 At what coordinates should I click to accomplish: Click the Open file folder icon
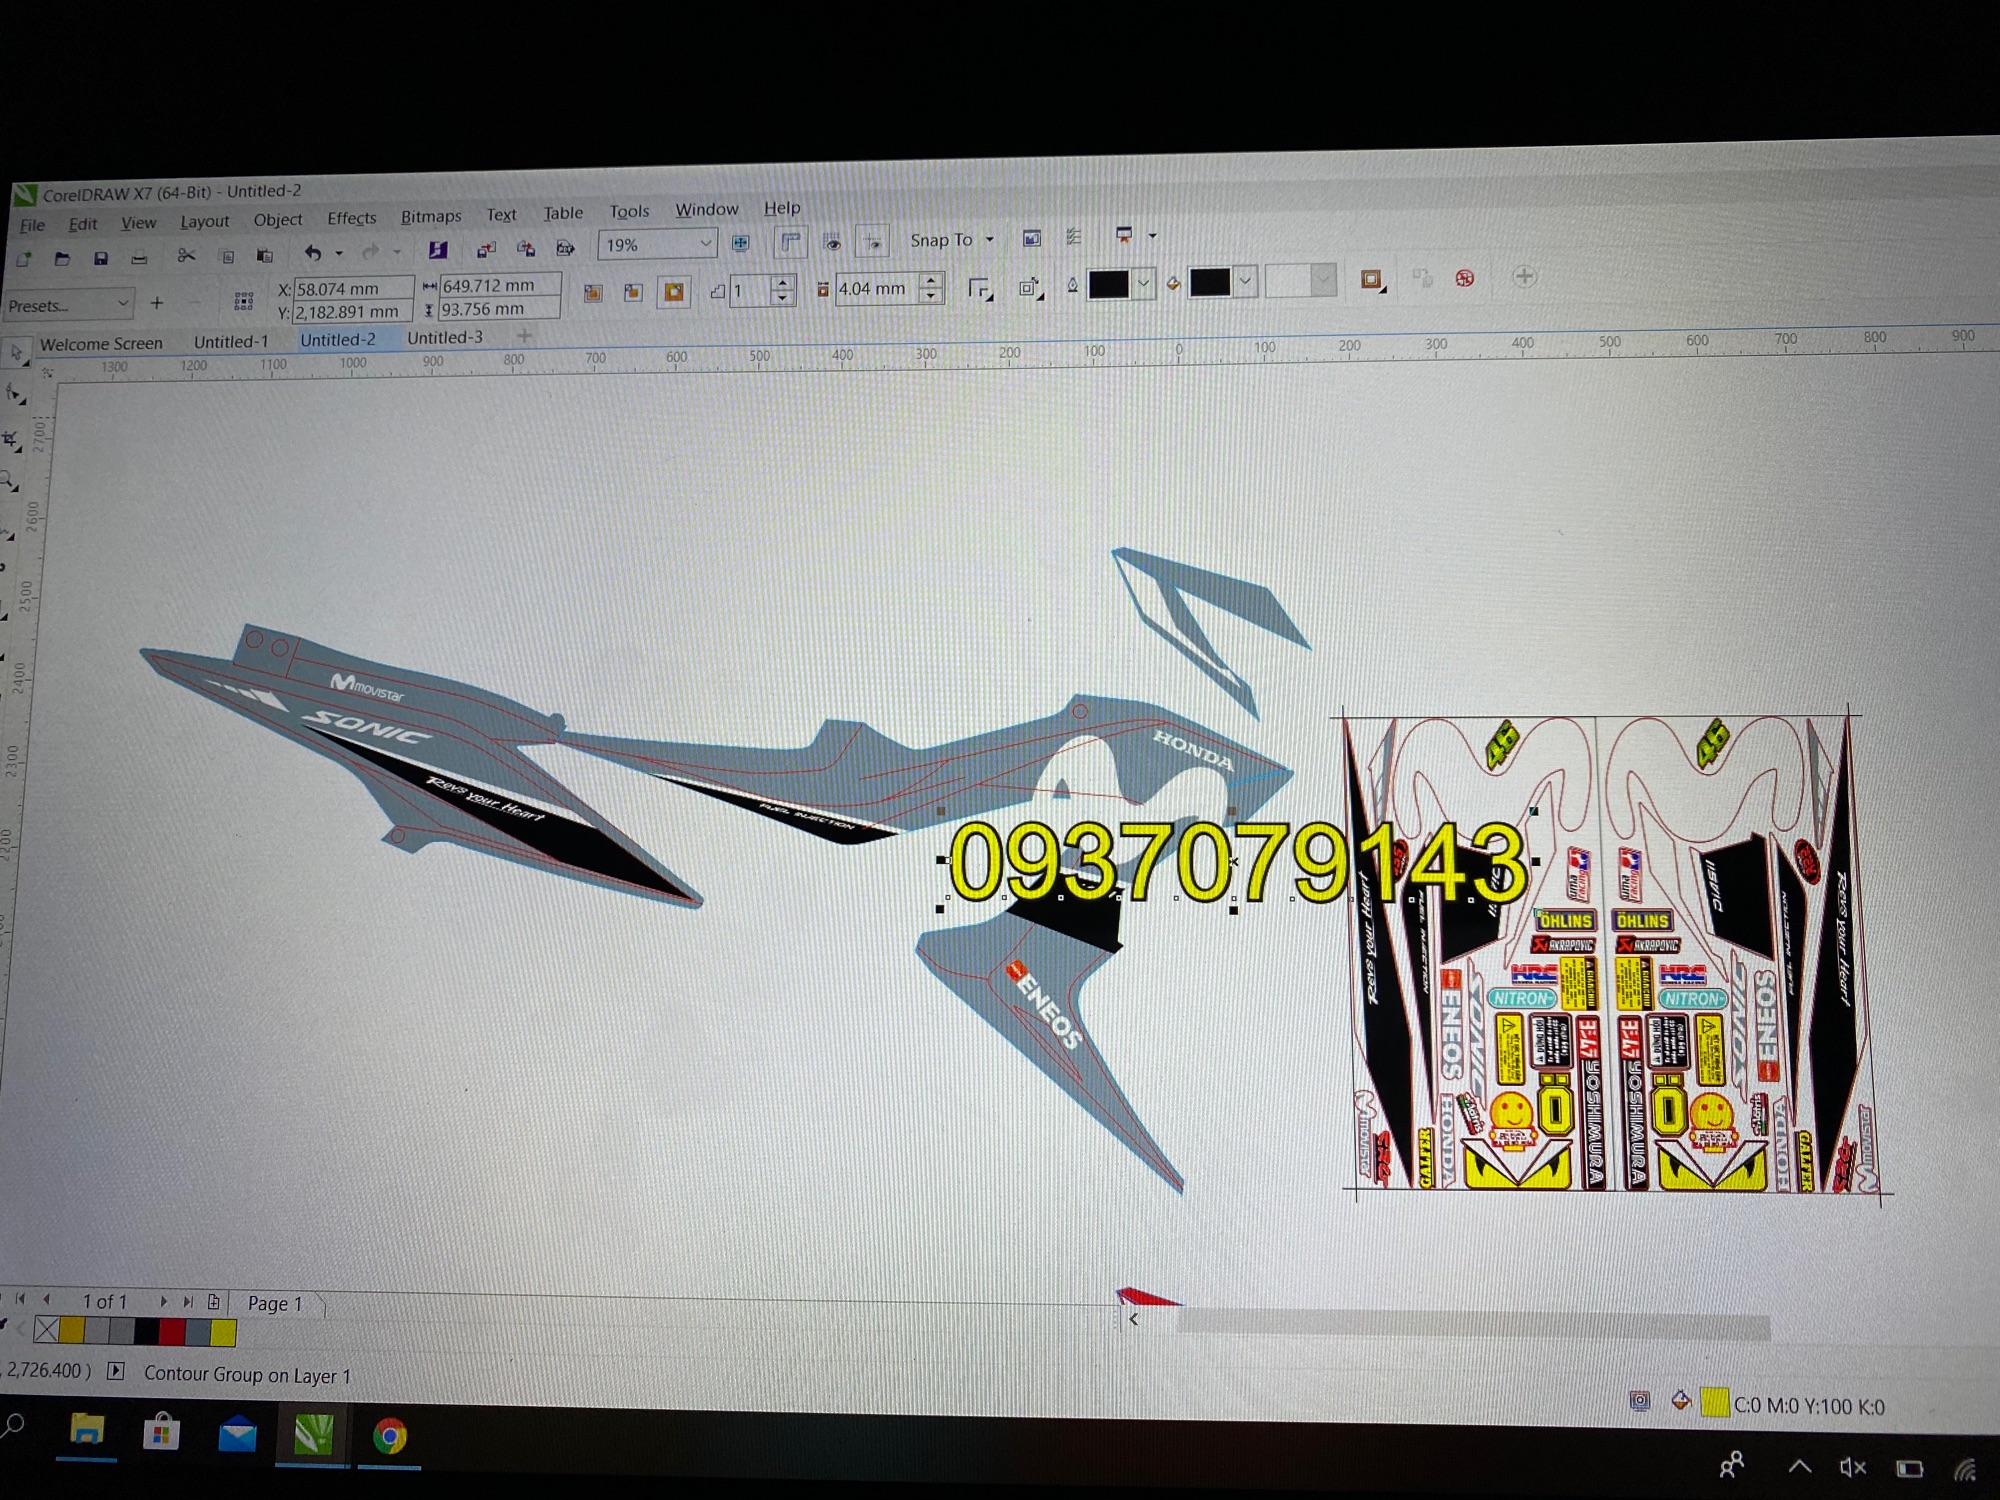[62, 259]
